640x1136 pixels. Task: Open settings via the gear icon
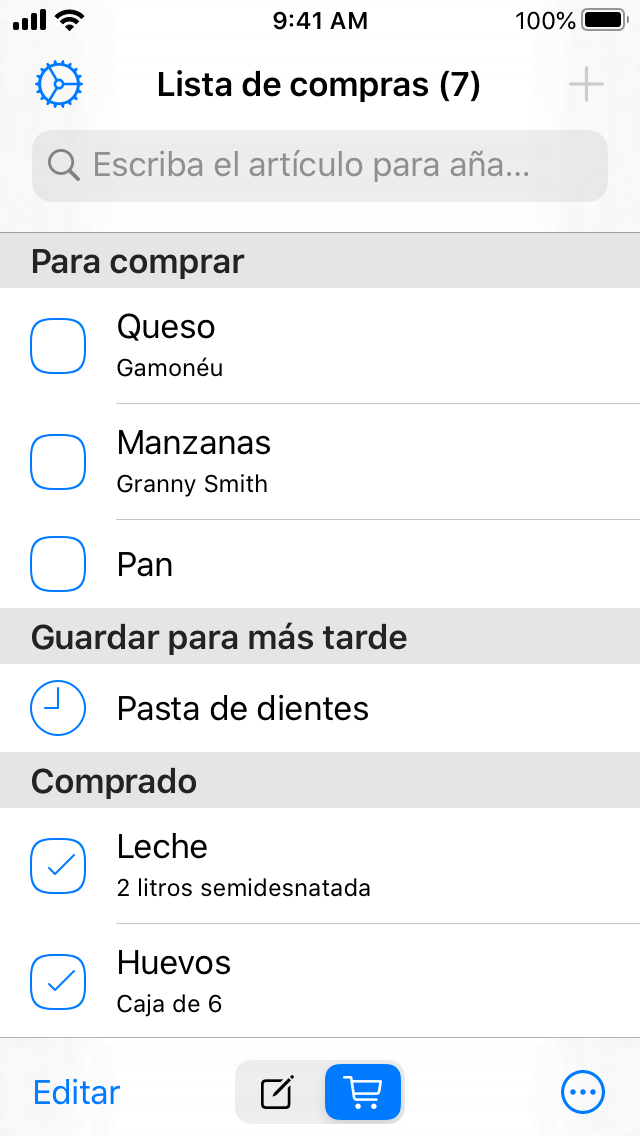coord(59,85)
